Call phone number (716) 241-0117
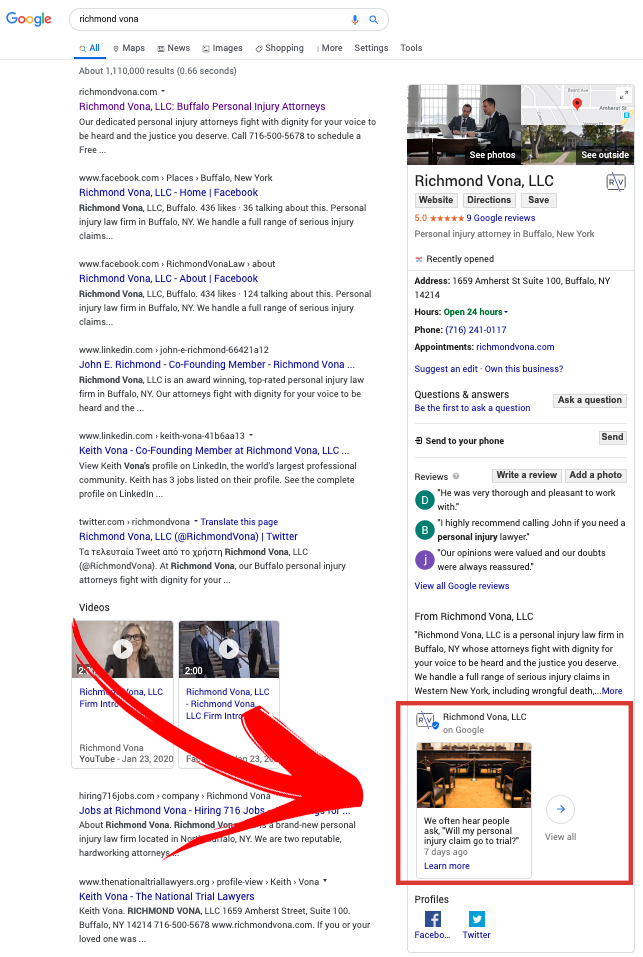This screenshot has height=957, width=643. 476,330
